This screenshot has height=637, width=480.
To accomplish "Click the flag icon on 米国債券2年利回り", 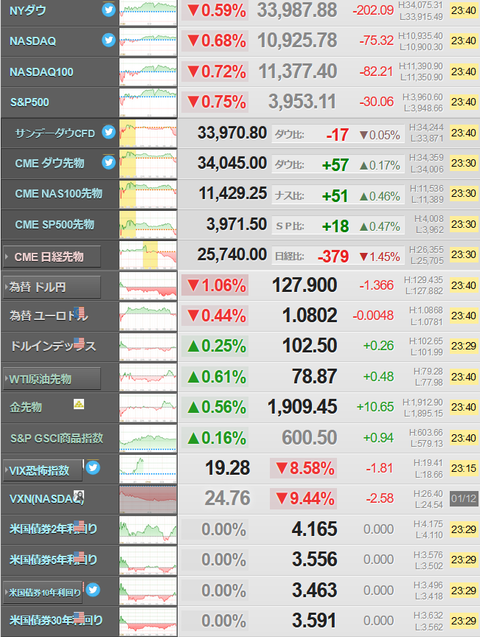I will click(79, 526).
